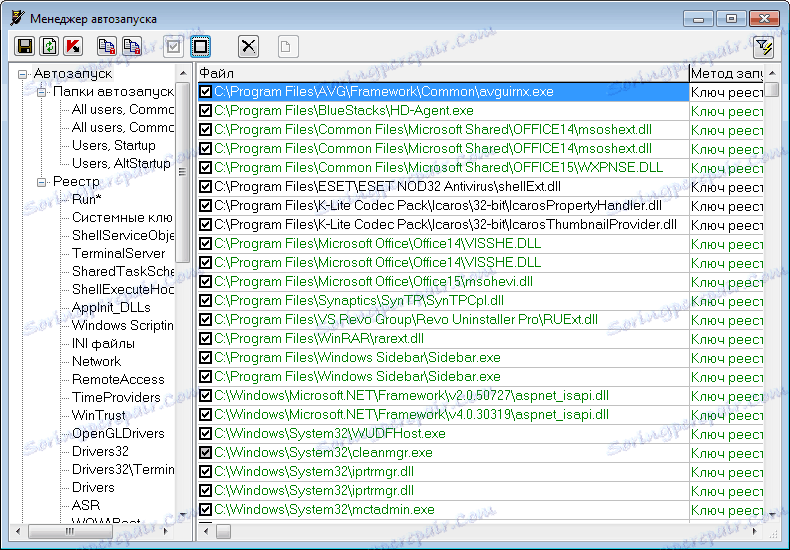Select the Network tree item

pos(96,362)
